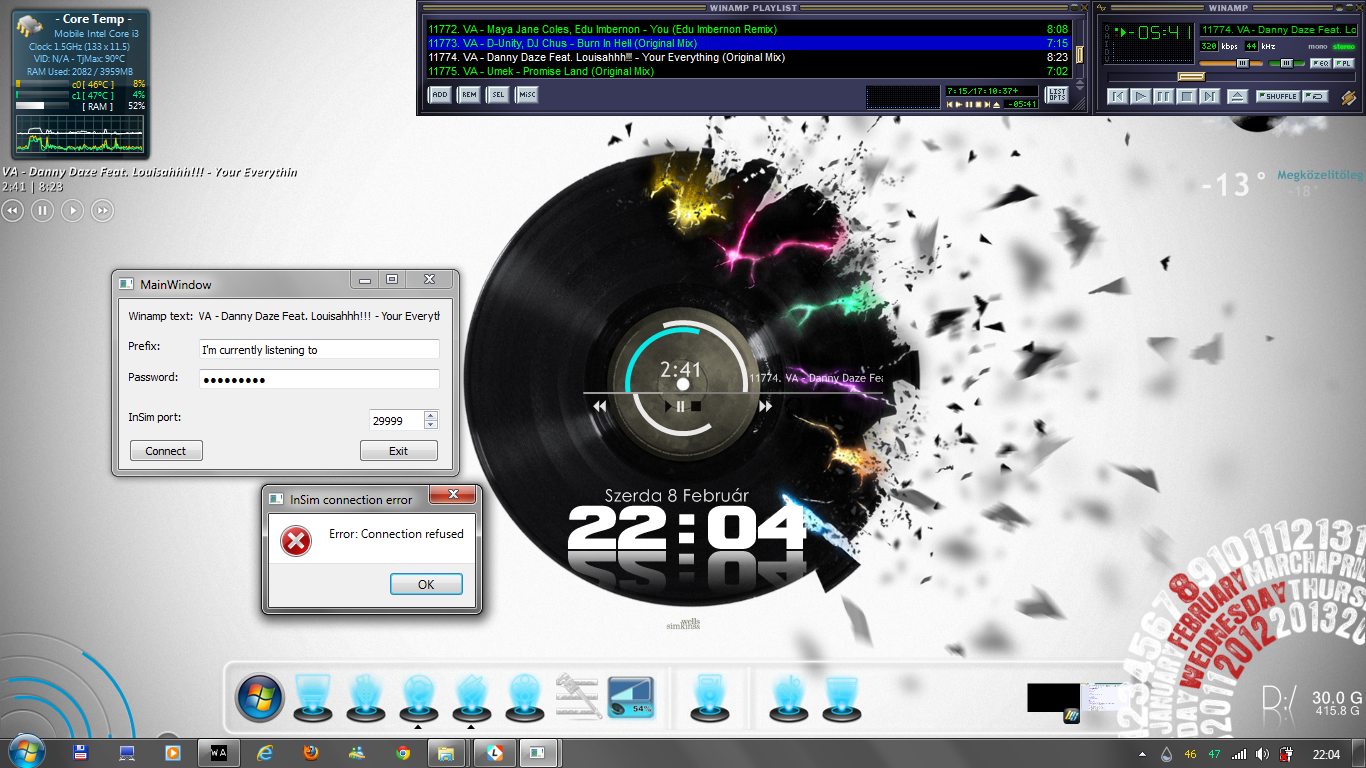Click the 54% monitor icon in dock
The height and width of the screenshot is (768, 1366).
tap(630, 697)
